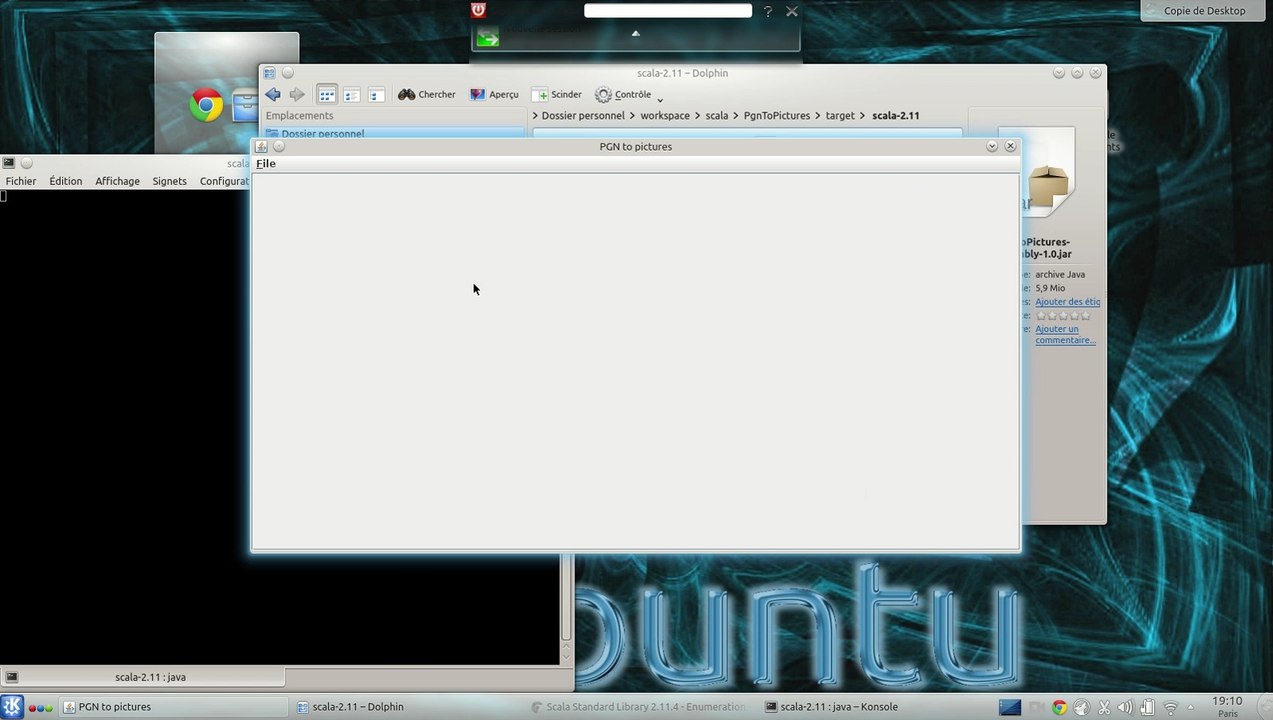The height and width of the screenshot is (720, 1273).
Task: Set the star rating in the Dolphin info panel
Action: pos(1063,315)
